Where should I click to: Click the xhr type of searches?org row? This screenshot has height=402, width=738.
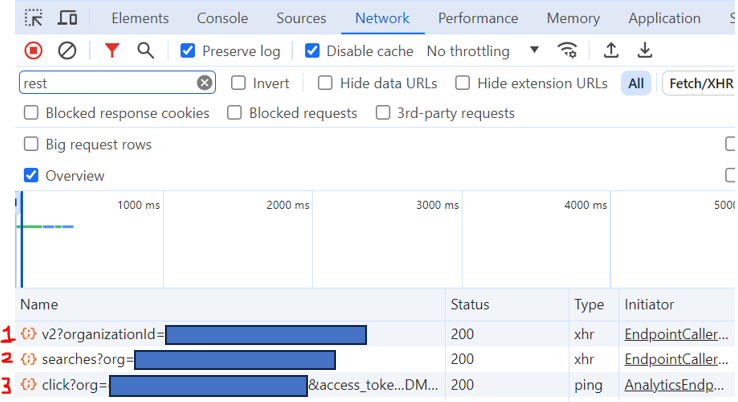(x=584, y=359)
